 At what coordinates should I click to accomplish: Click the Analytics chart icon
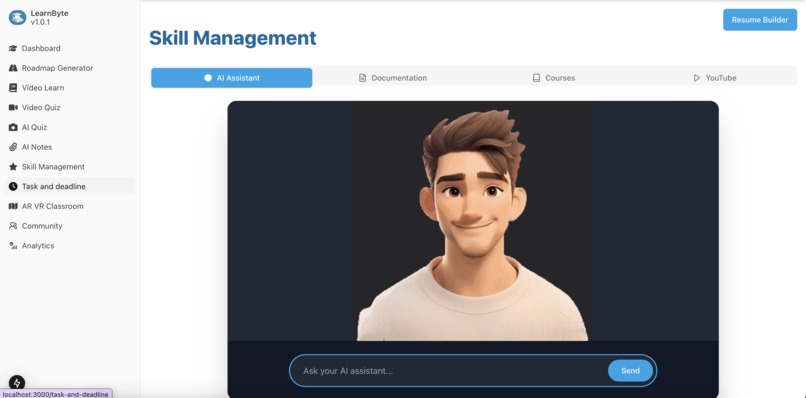point(13,246)
